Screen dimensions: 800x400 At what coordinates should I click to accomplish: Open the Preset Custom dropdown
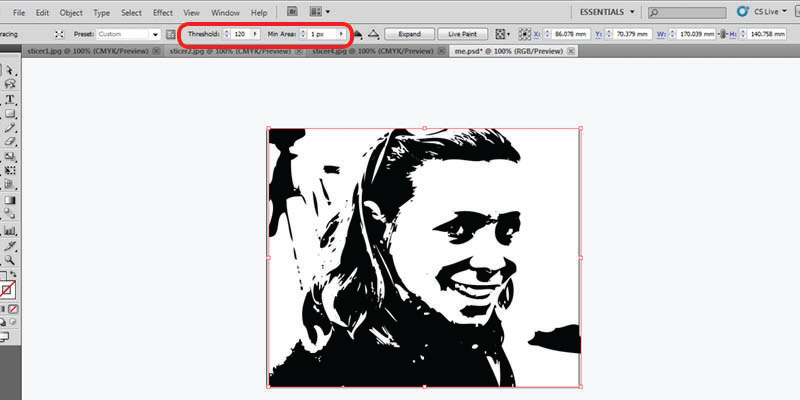[156, 34]
